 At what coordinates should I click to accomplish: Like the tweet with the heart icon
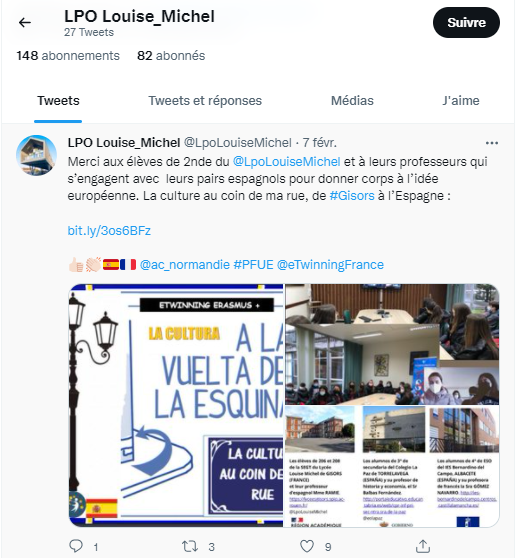[x=307, y=546]
